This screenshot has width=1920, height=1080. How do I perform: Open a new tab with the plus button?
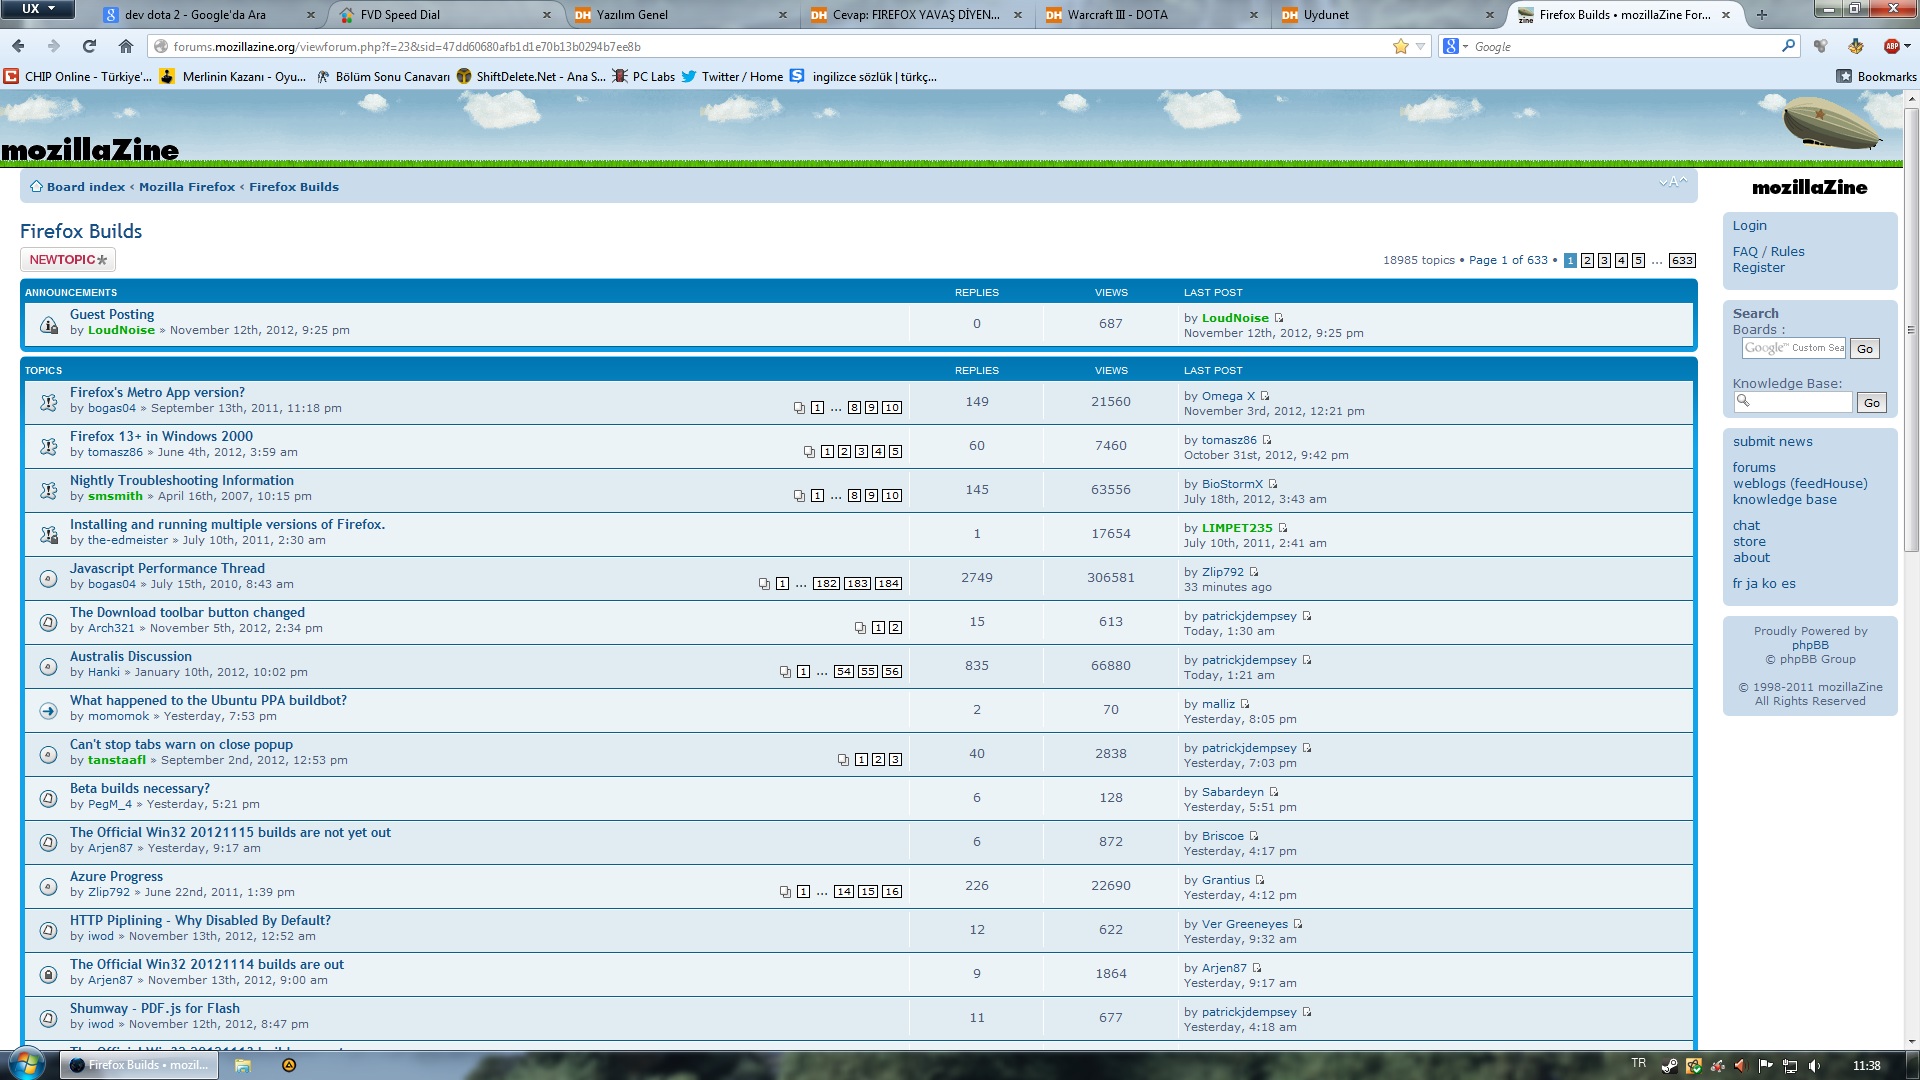(1761, 15)
